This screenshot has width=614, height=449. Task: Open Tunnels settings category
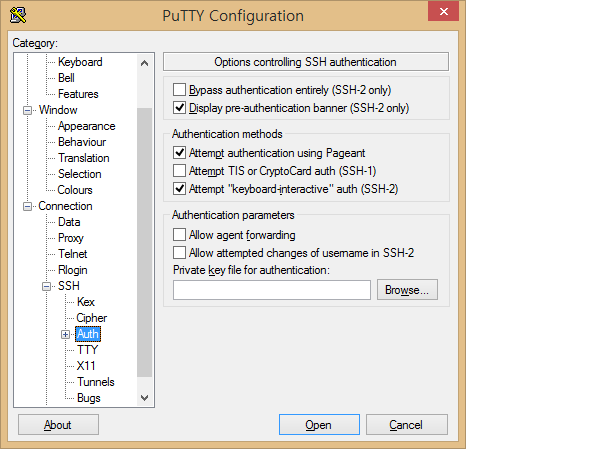pyautogui.click(x=96, y=382)
